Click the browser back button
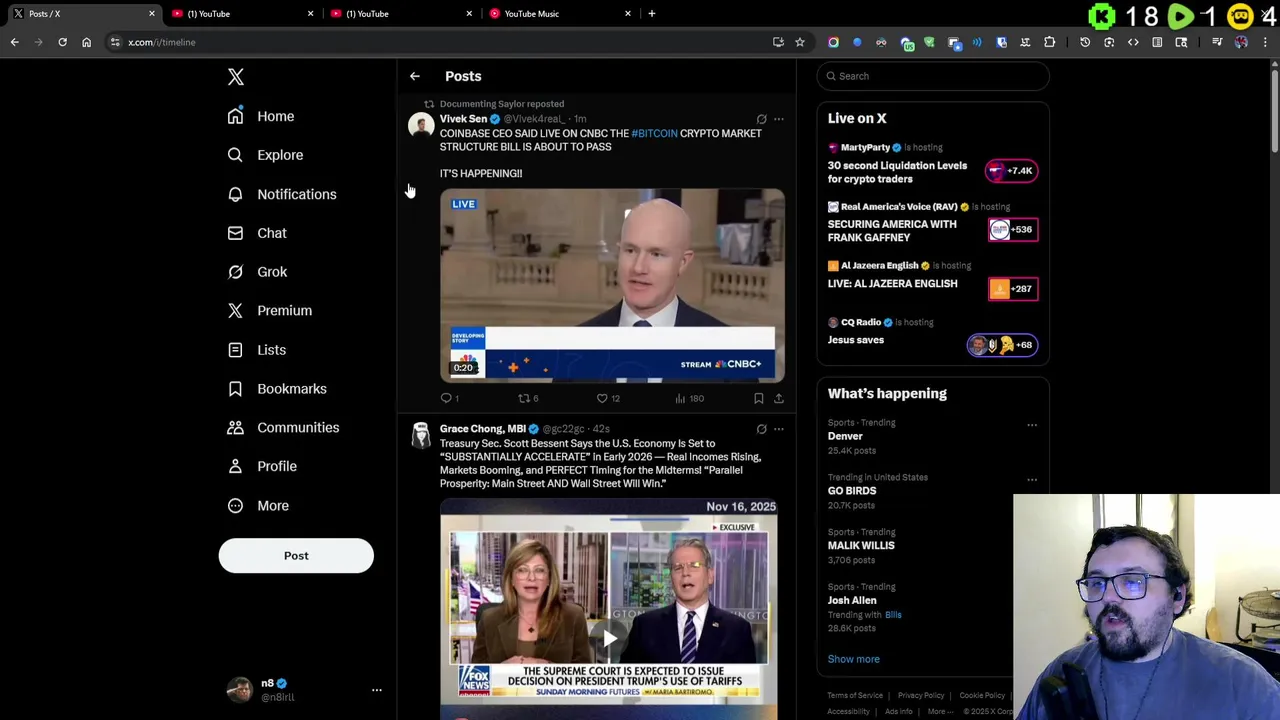1280x720 pixels. [x=14, y=42]
